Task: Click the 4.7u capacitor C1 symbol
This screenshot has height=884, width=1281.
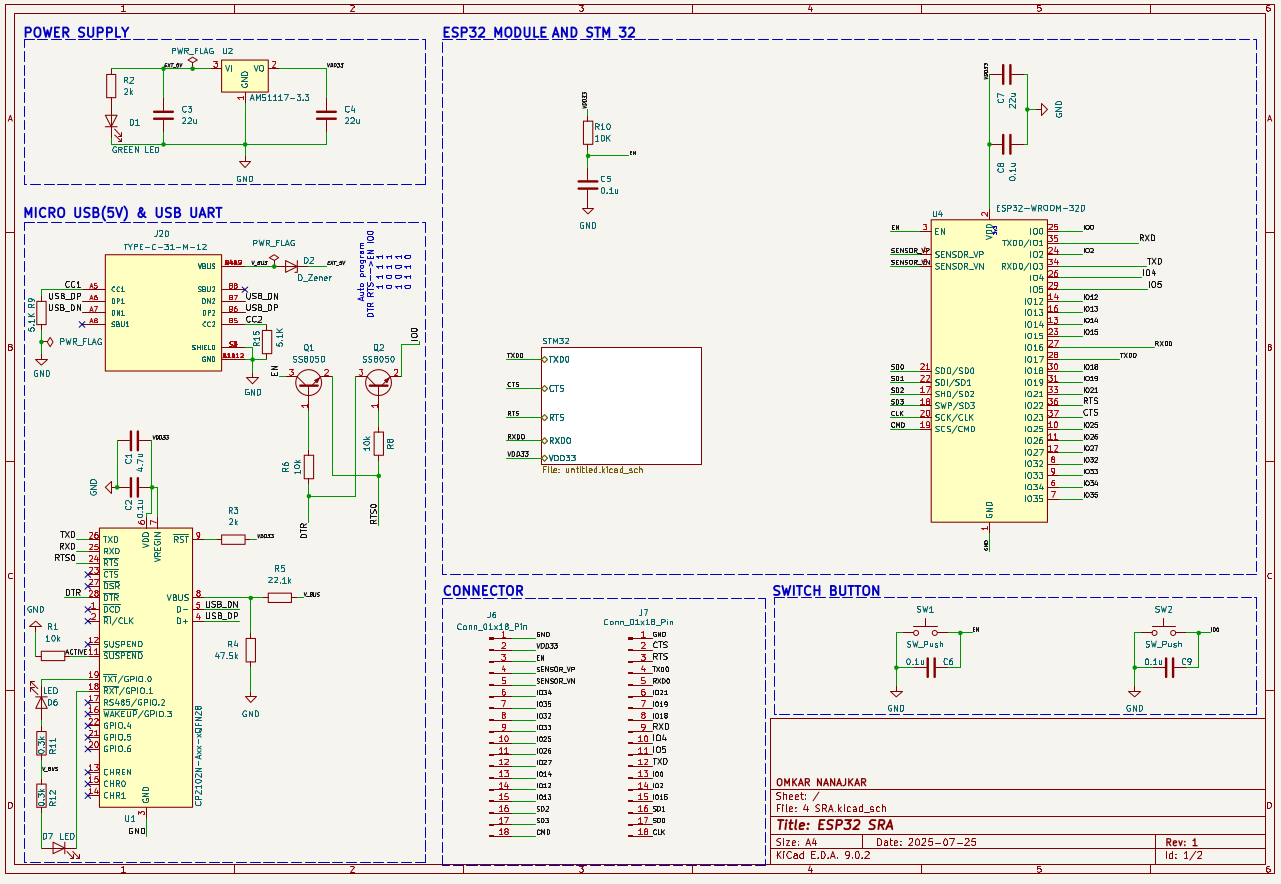Action: [134, 441]
